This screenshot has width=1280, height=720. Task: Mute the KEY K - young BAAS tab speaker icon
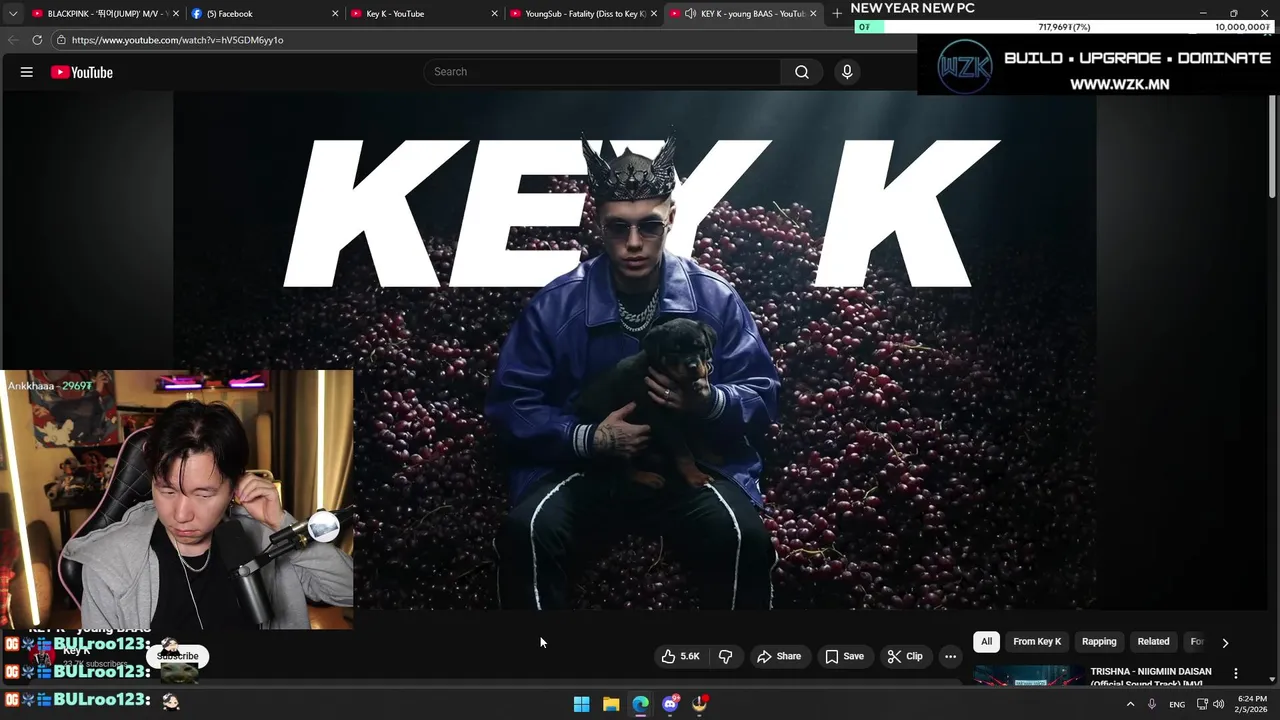pyautogui.click(x=690, y=13)
